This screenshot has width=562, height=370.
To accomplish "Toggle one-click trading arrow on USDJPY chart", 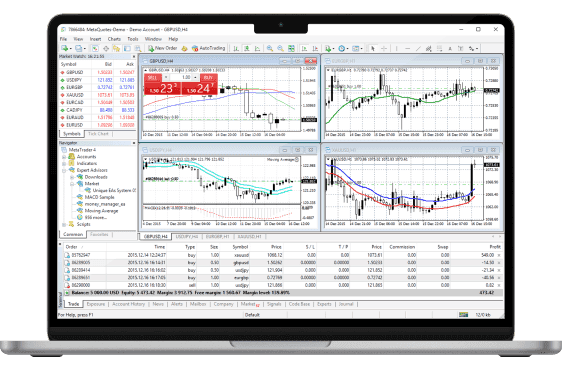I will tap(146, 159).
